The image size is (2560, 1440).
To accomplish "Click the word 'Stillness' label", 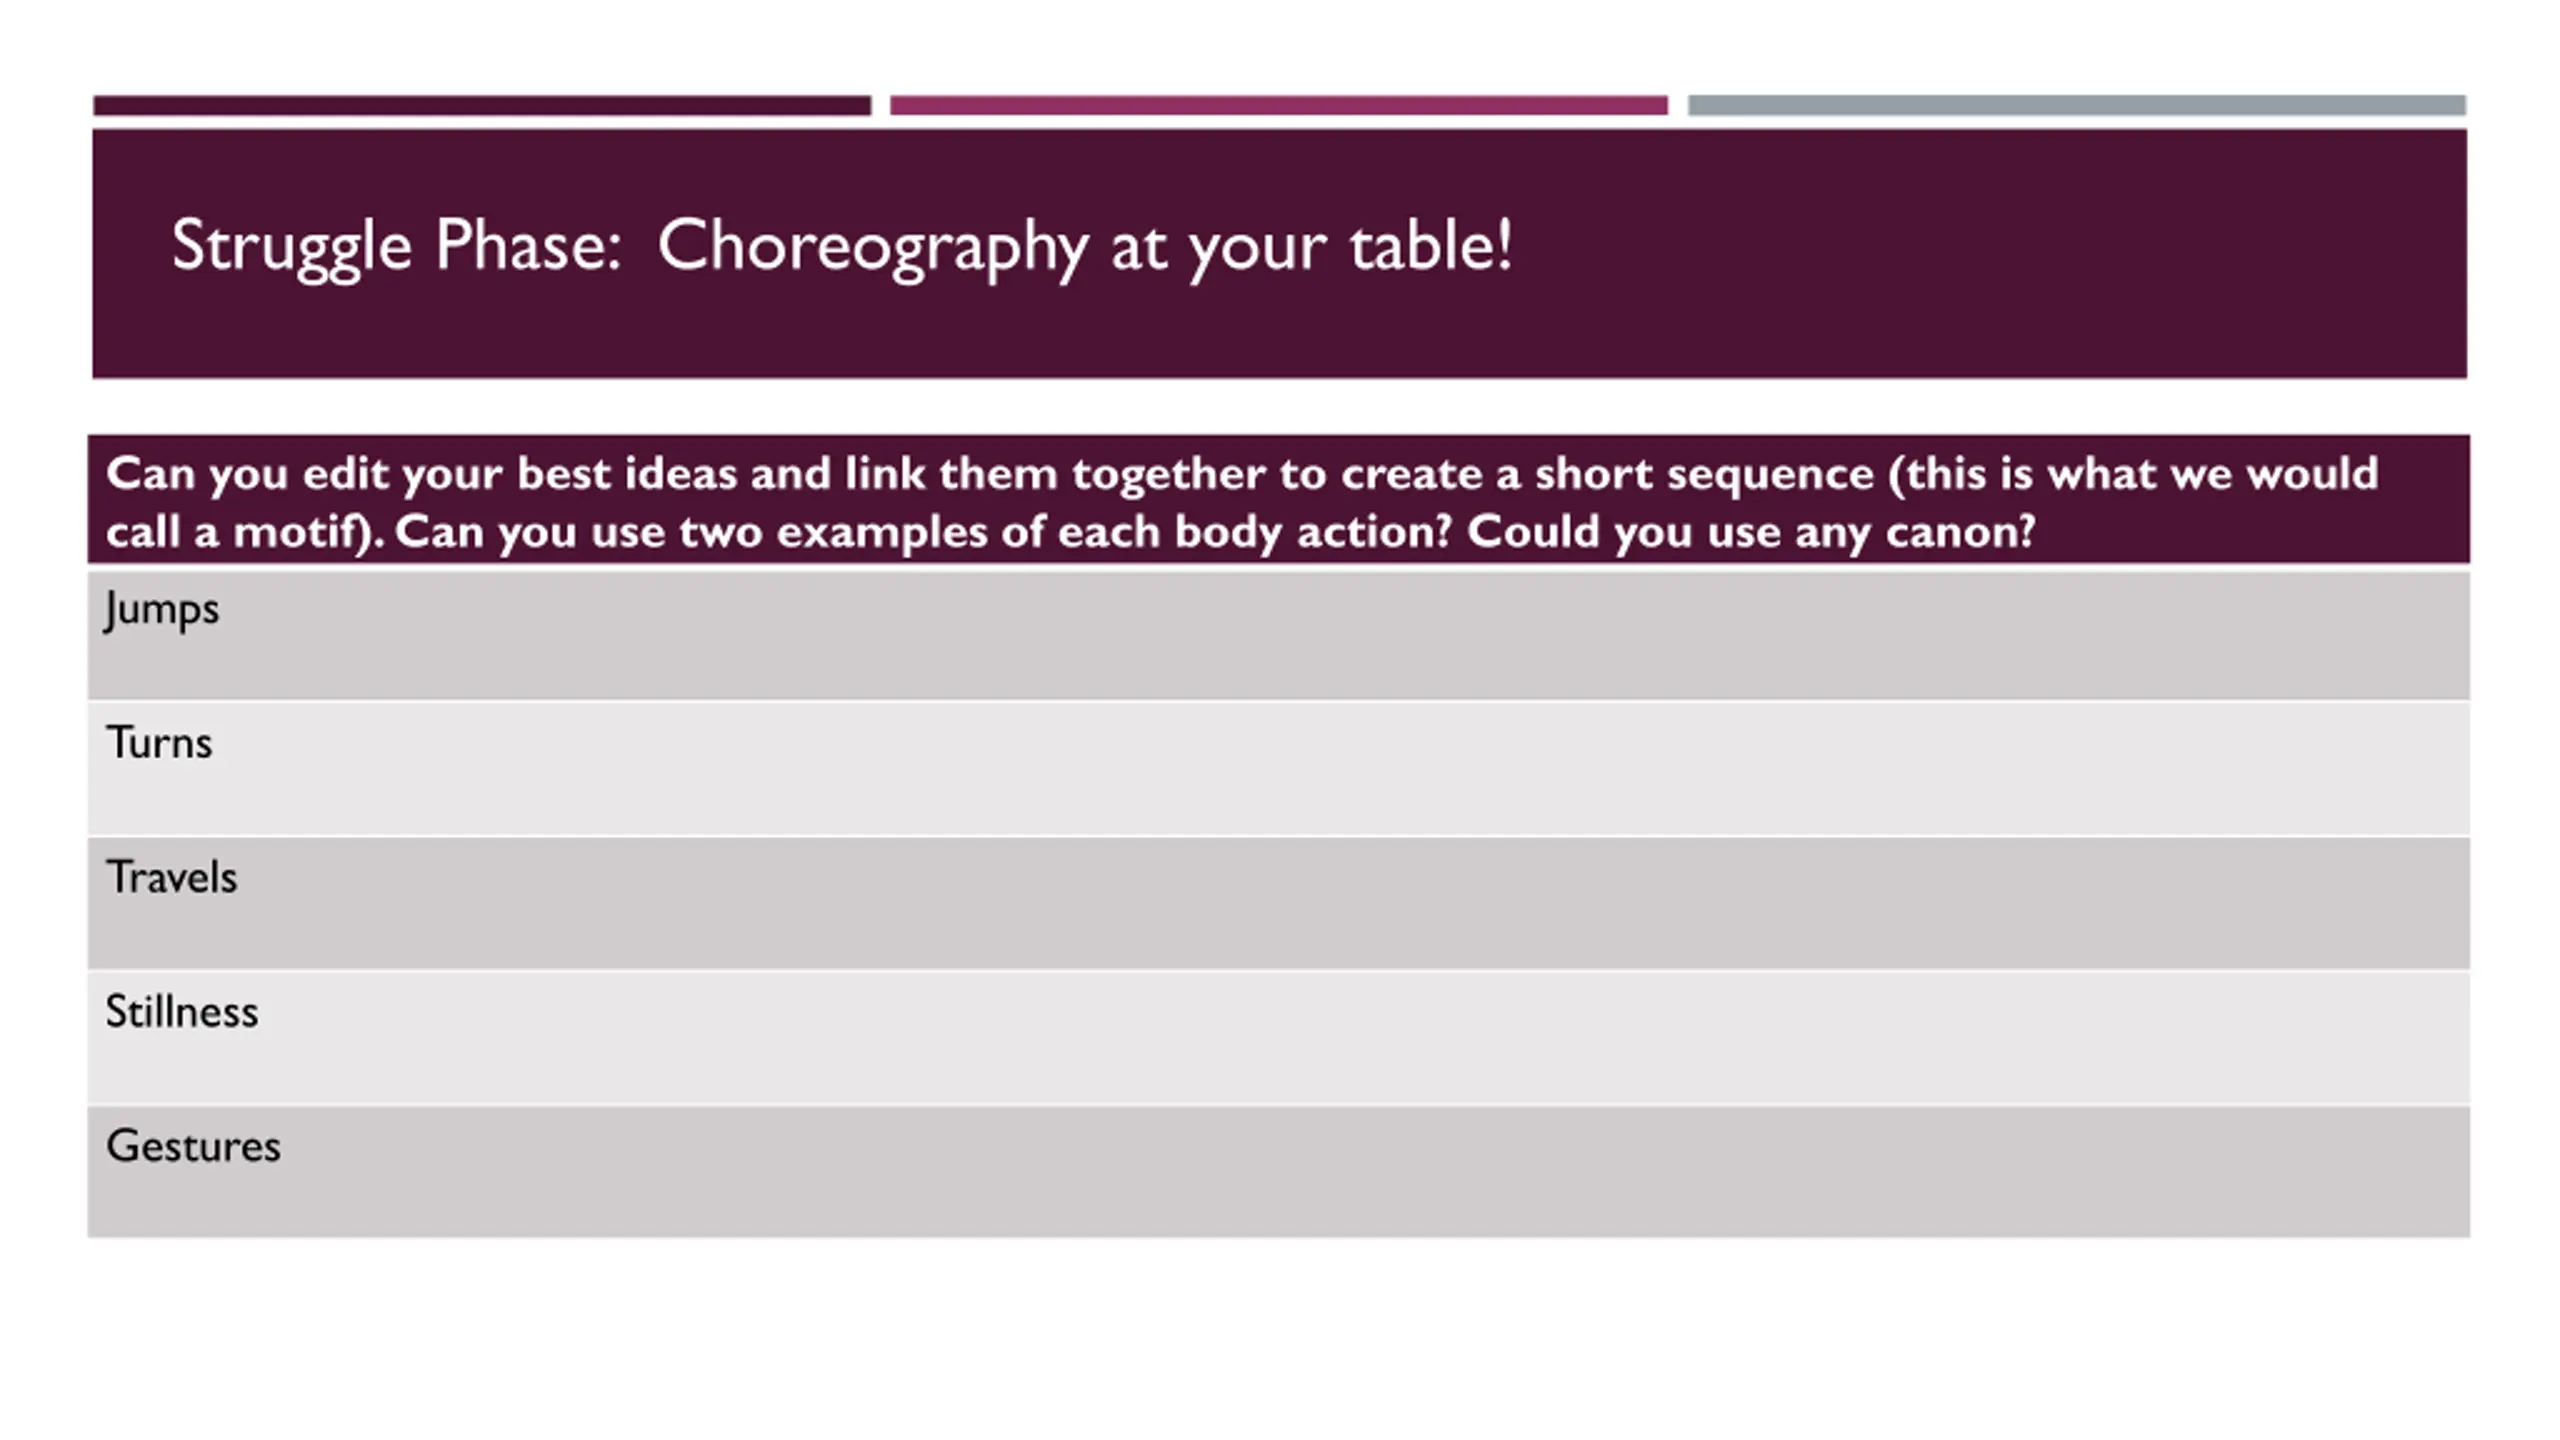I will [x=182, y=1011].
